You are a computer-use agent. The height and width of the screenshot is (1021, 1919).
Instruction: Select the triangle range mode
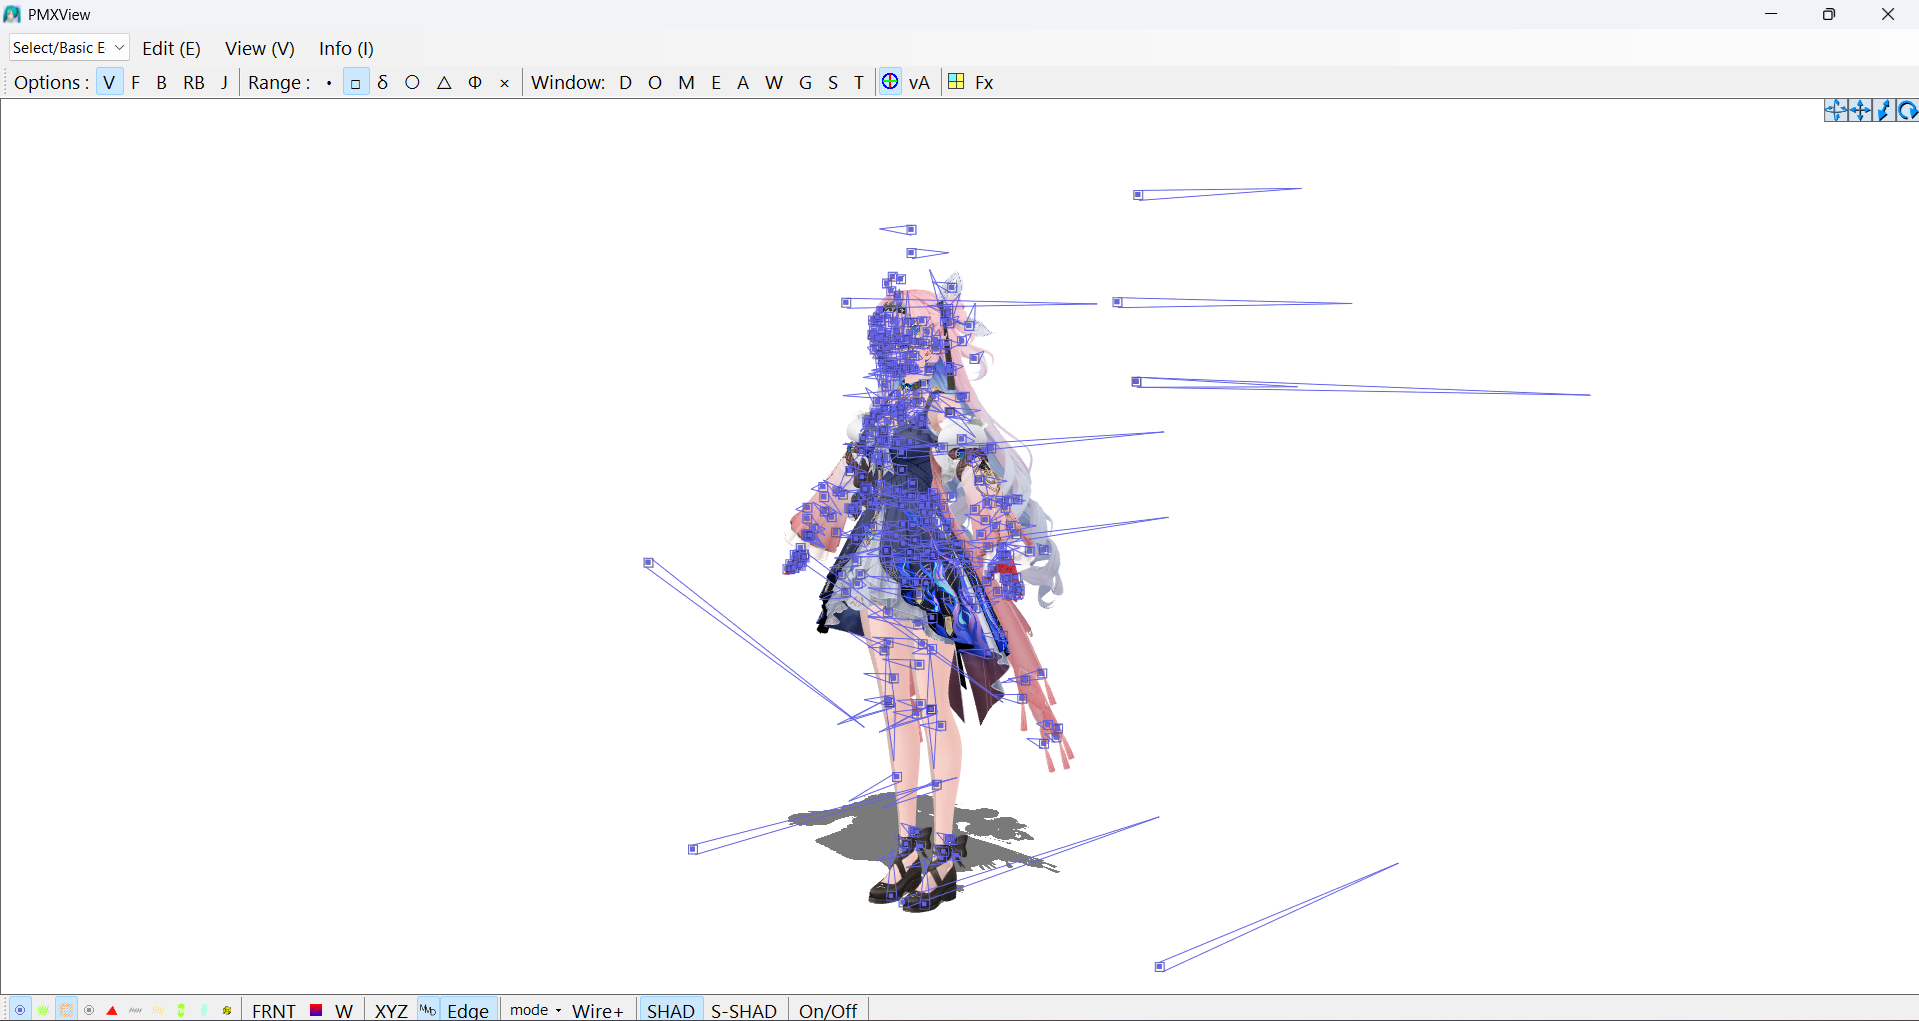[444, 83]
